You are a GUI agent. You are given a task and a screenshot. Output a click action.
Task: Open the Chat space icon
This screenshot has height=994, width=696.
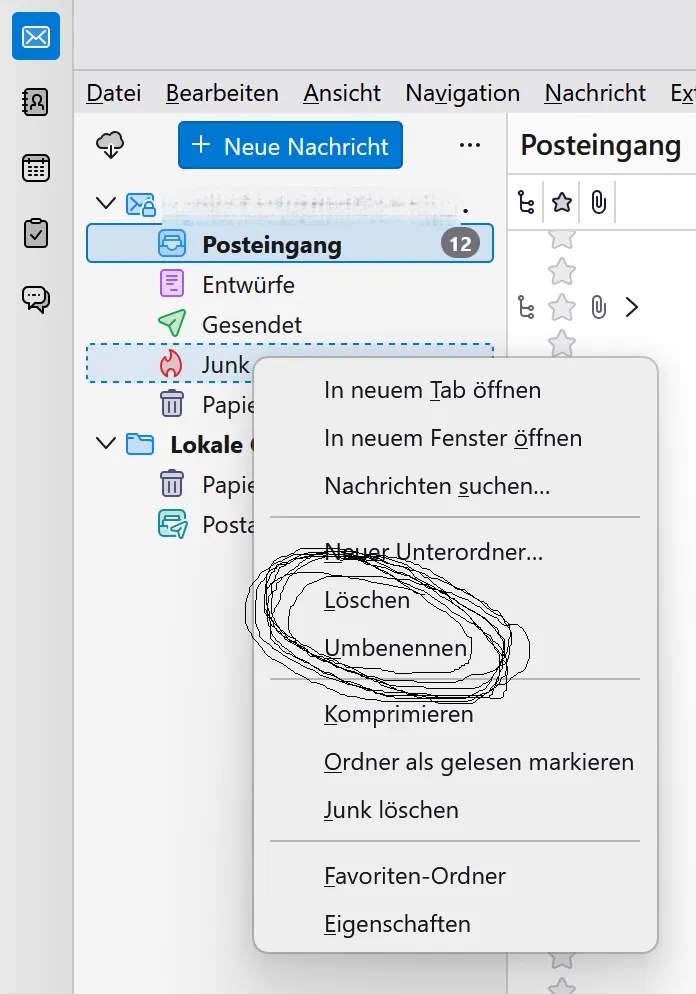35,299
